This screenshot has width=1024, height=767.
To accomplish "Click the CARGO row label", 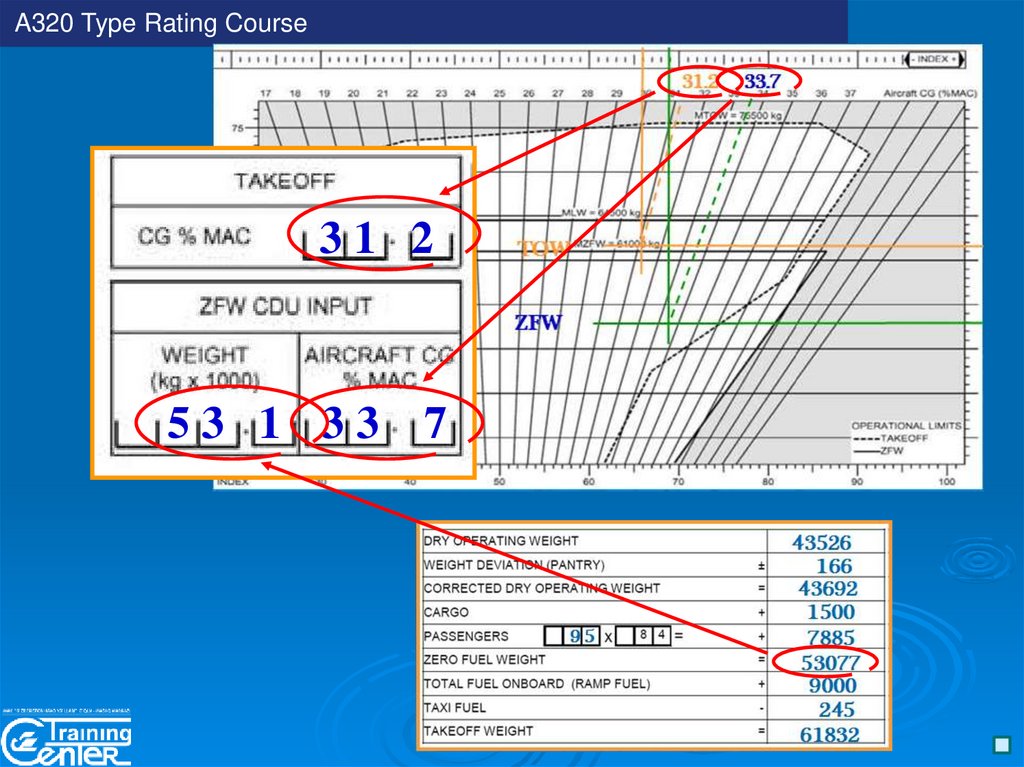I will (446, 612).
